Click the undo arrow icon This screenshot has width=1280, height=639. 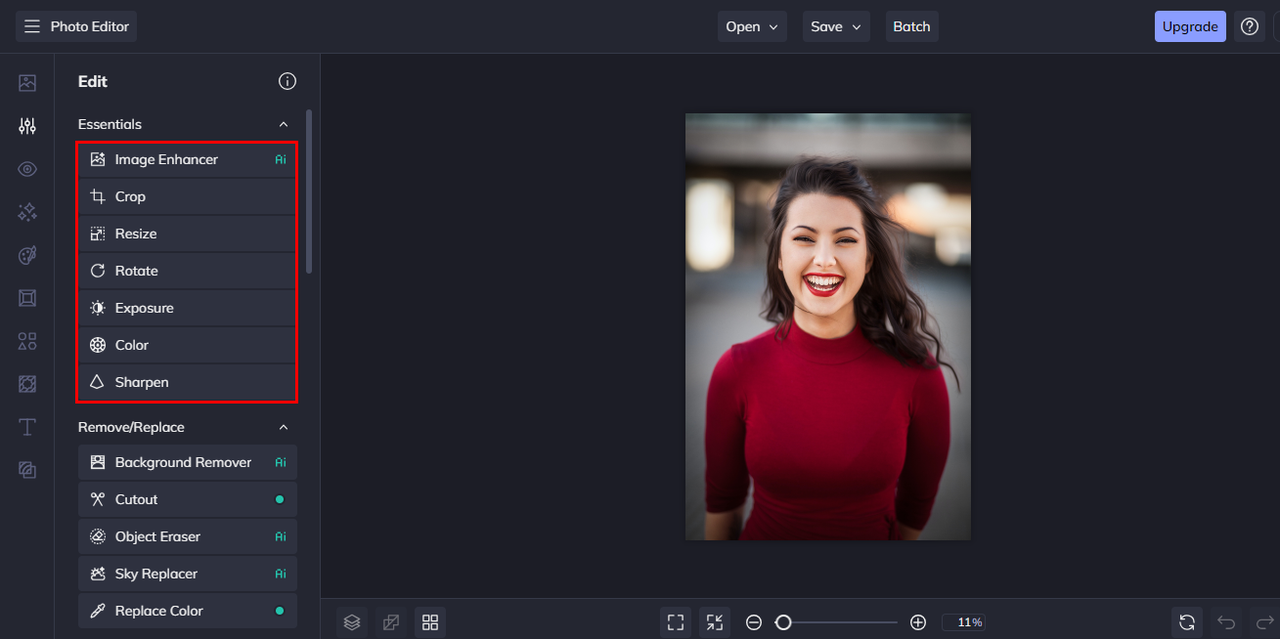tap(1226, 622)
